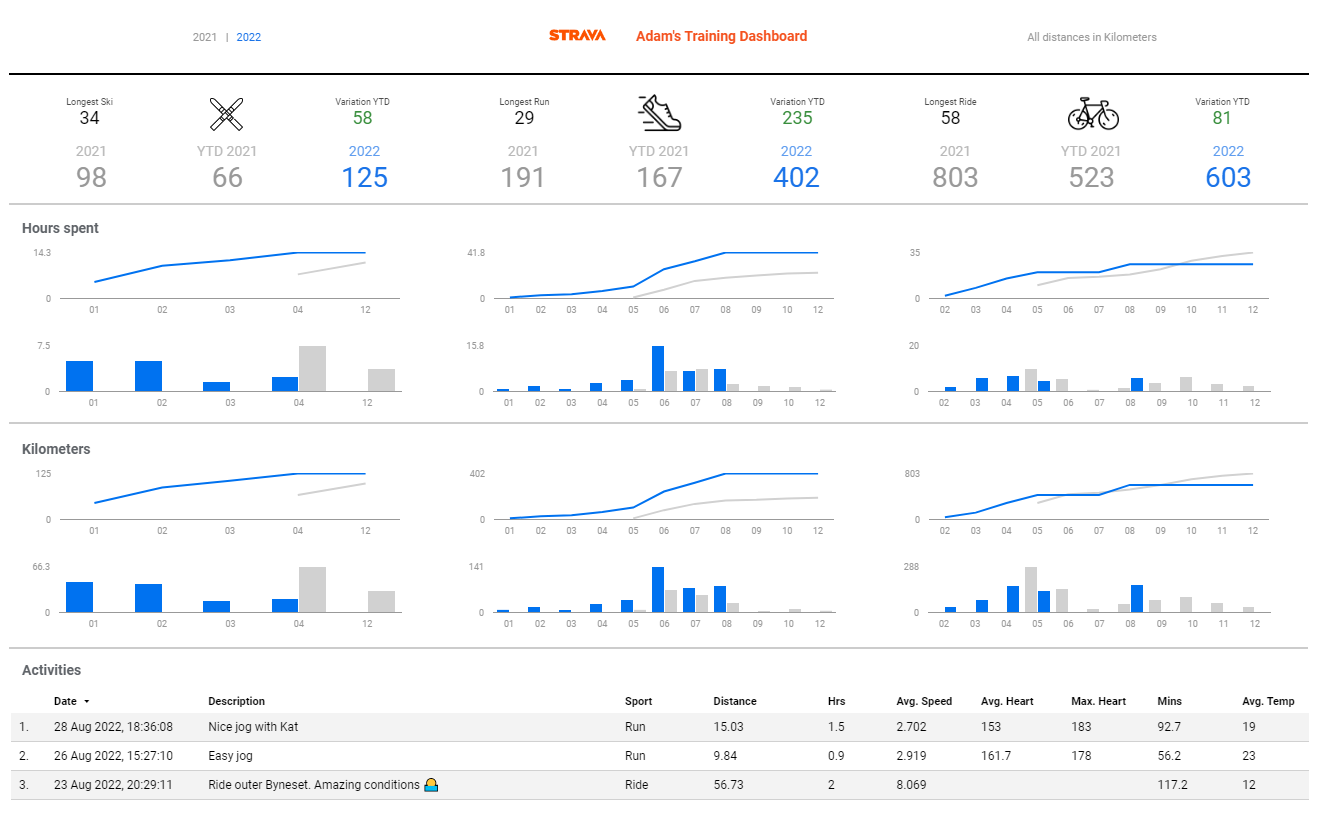Click the bicycle icon
Viewport: 1319px width, 816px height.
tap(1093, 114)
